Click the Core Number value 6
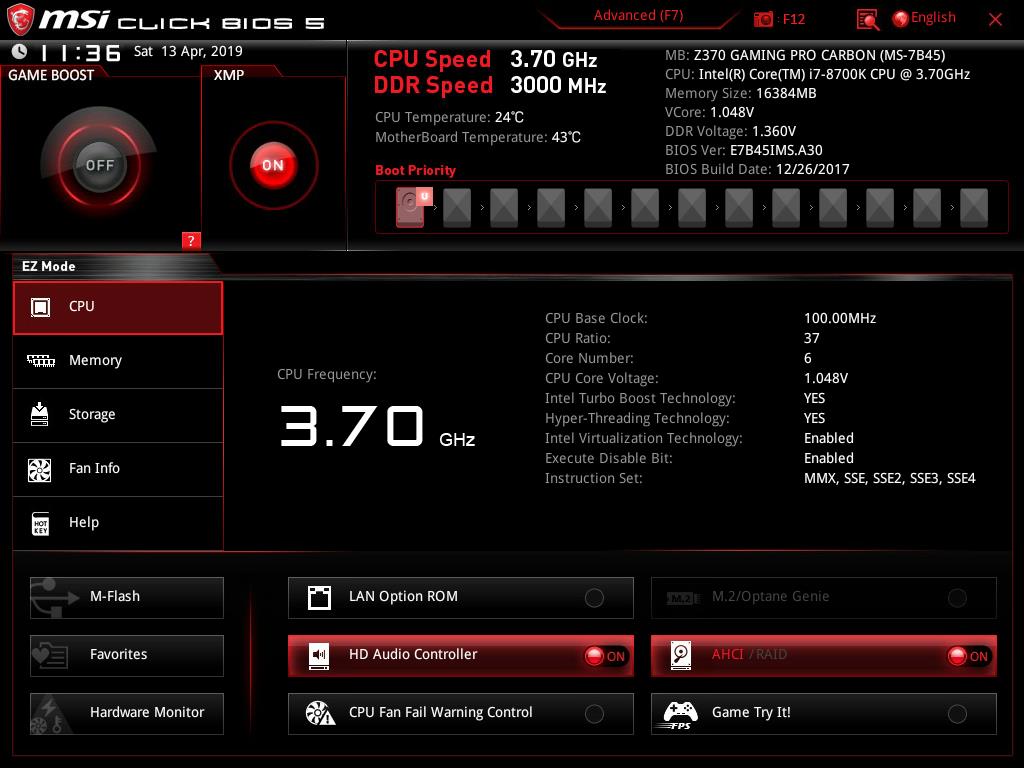 pyautogui.click(x=808, y=359)
